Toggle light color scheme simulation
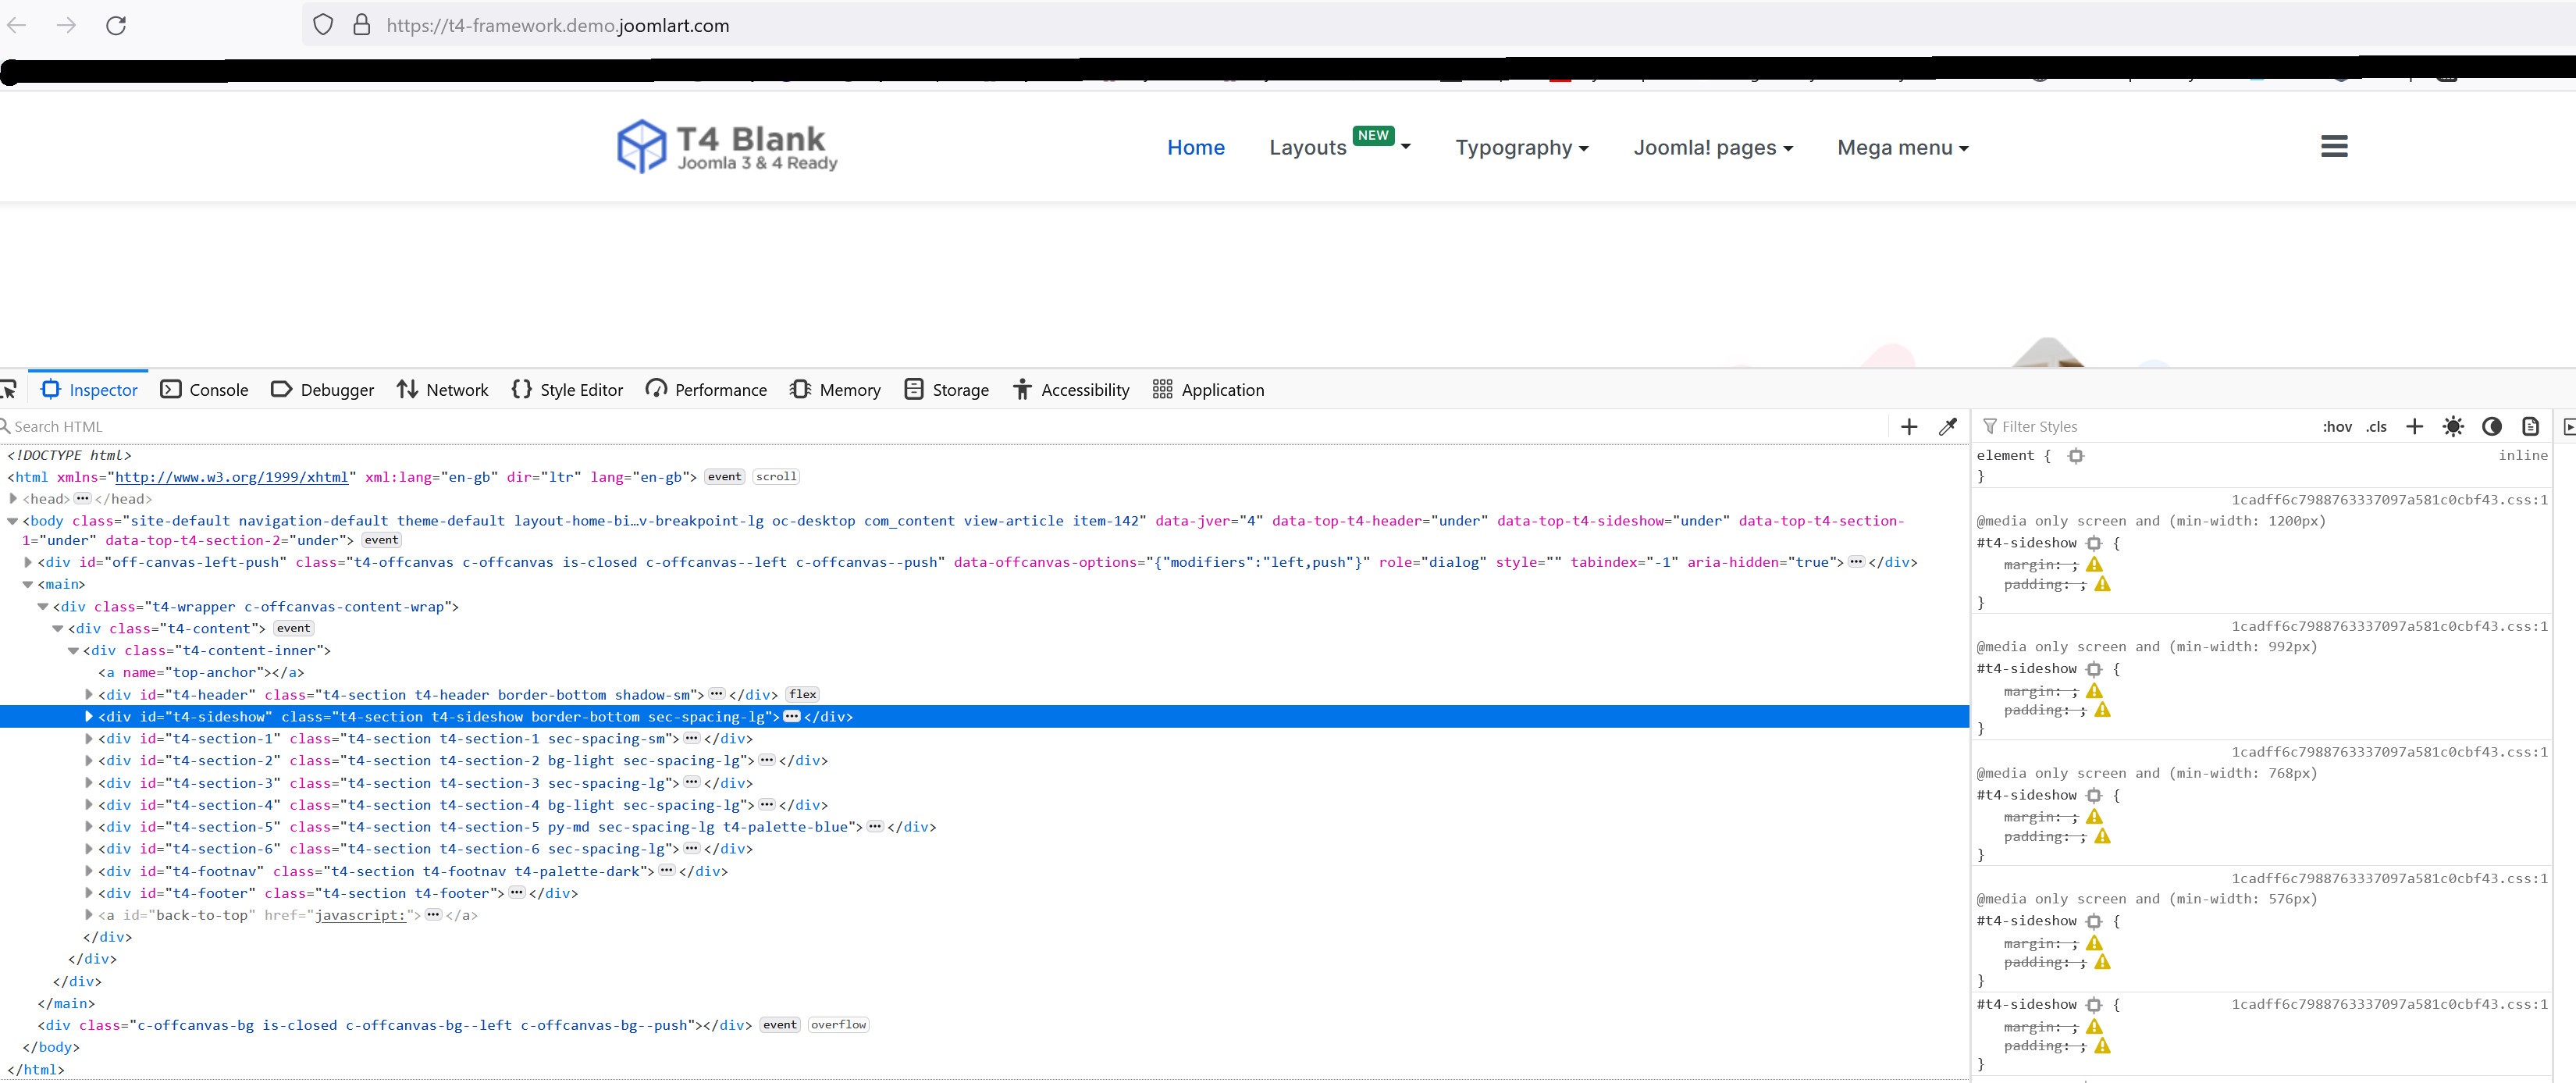 pyautogui.click(x=2453, y=427)
